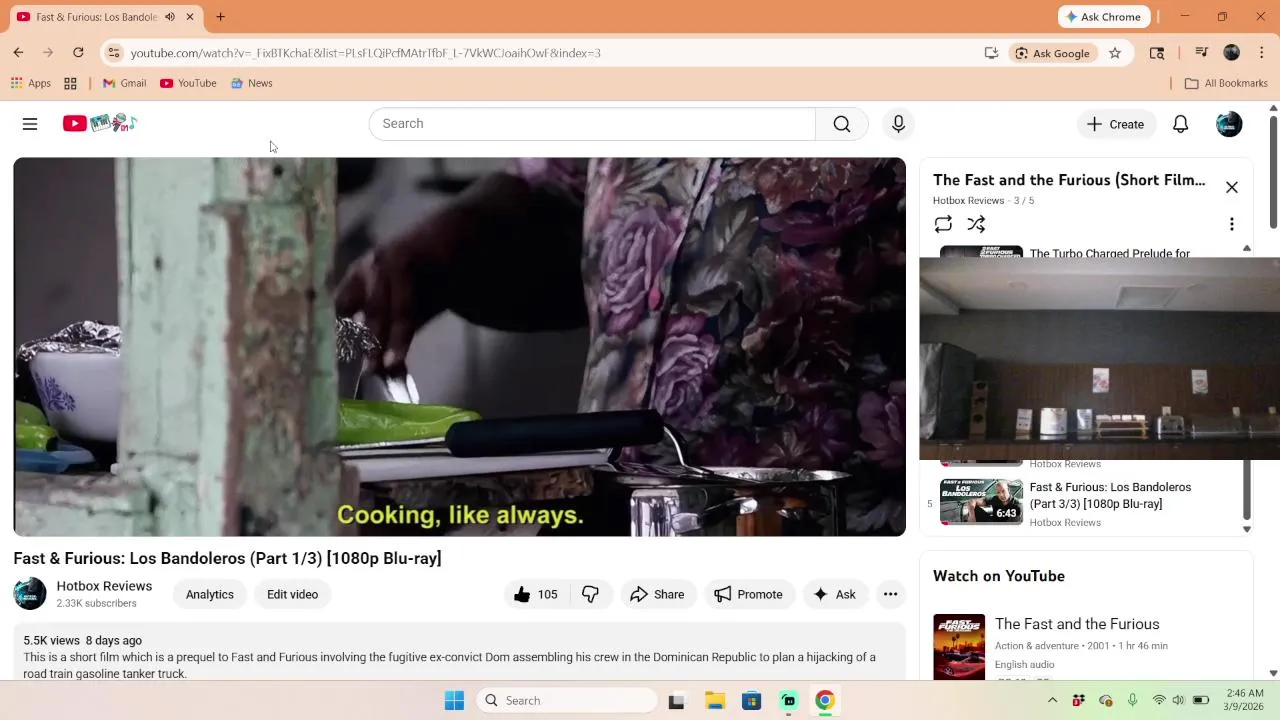Open taskbar clock showing 2:46 AM
Screen dimensions: 1280x720
tap(1243, 700)
